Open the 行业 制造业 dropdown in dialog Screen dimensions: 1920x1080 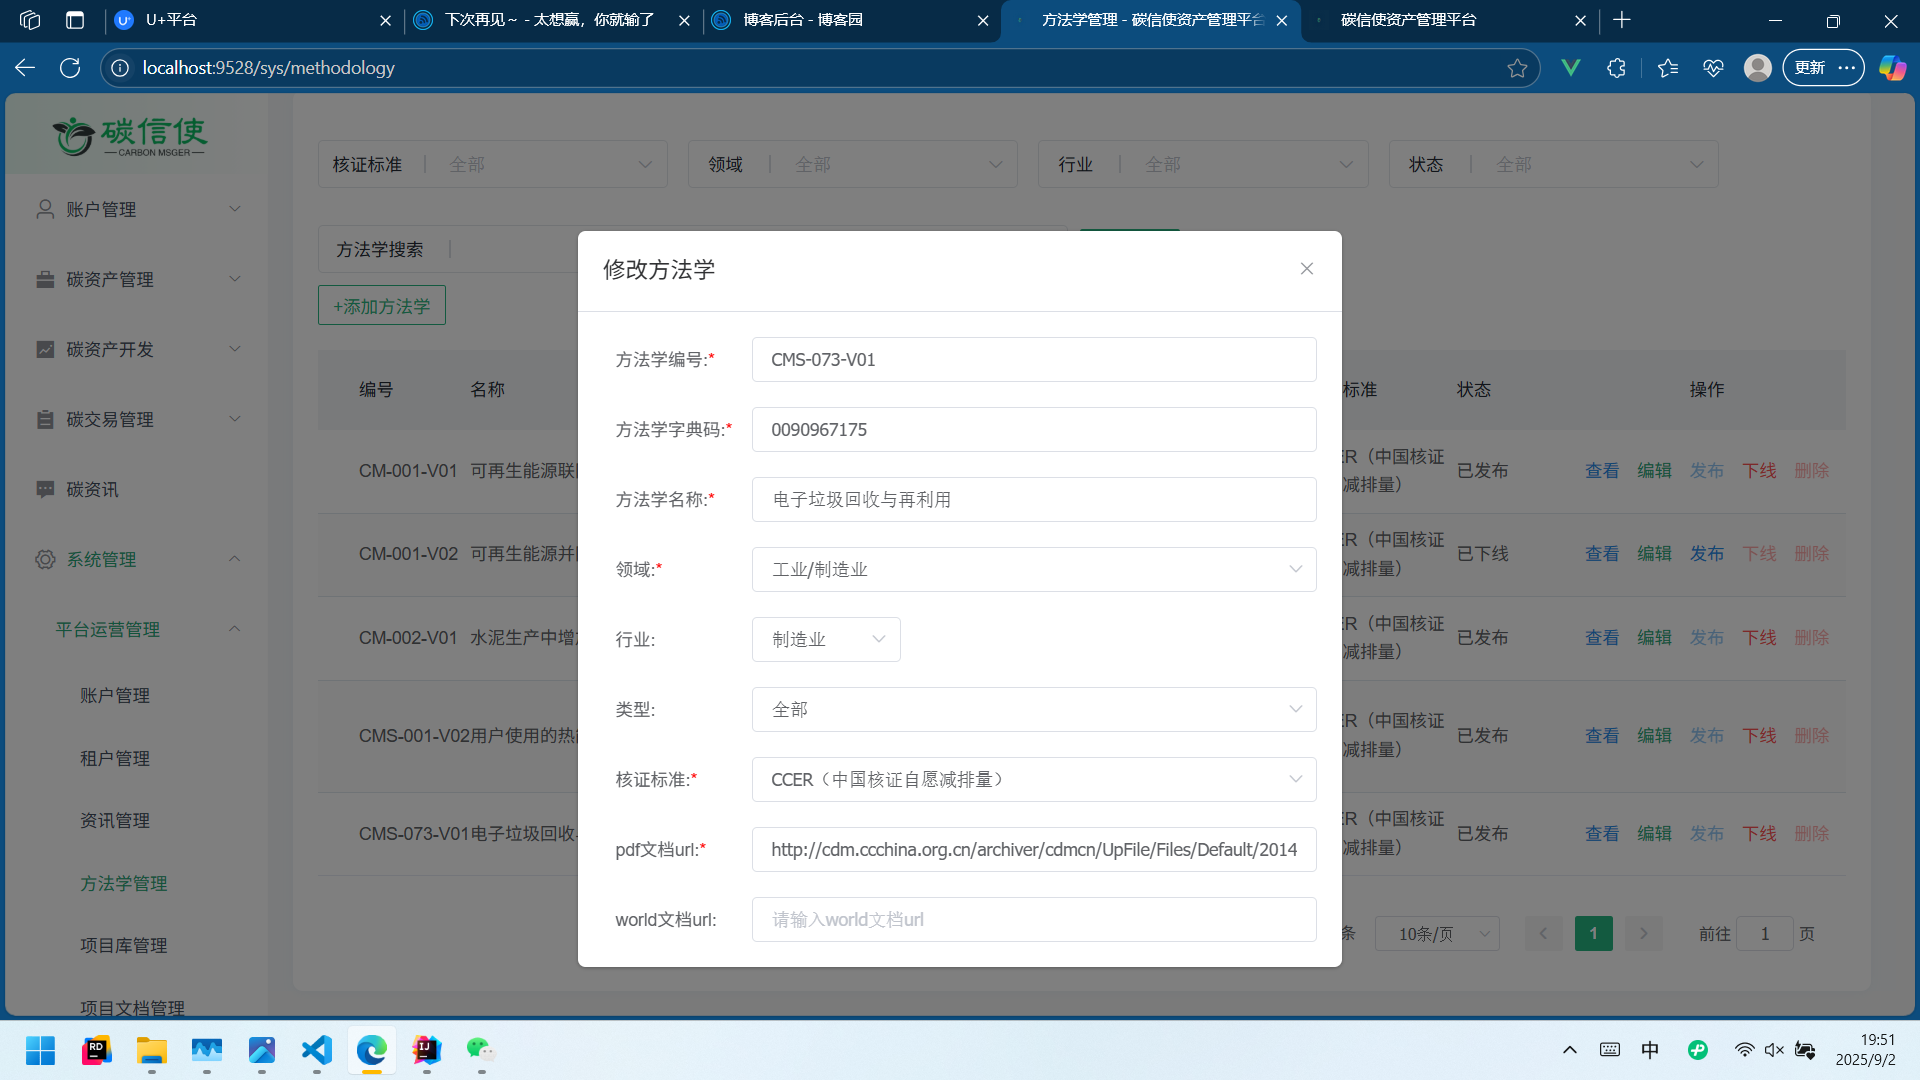click(826, 639)
